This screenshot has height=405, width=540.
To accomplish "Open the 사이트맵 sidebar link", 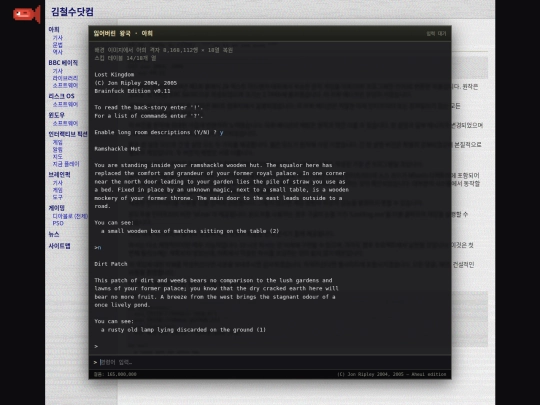I will pyautogui.click(x=59, y=246).
